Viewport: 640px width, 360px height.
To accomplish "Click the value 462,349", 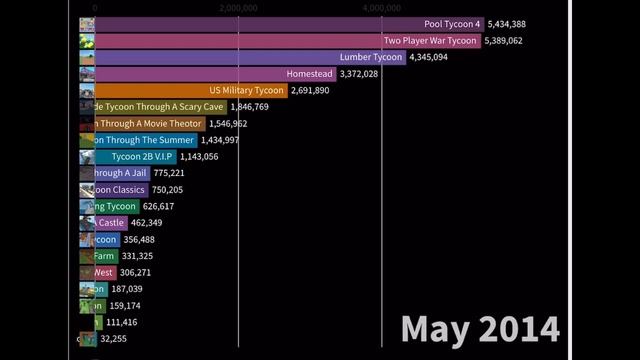I will (147, 223).
